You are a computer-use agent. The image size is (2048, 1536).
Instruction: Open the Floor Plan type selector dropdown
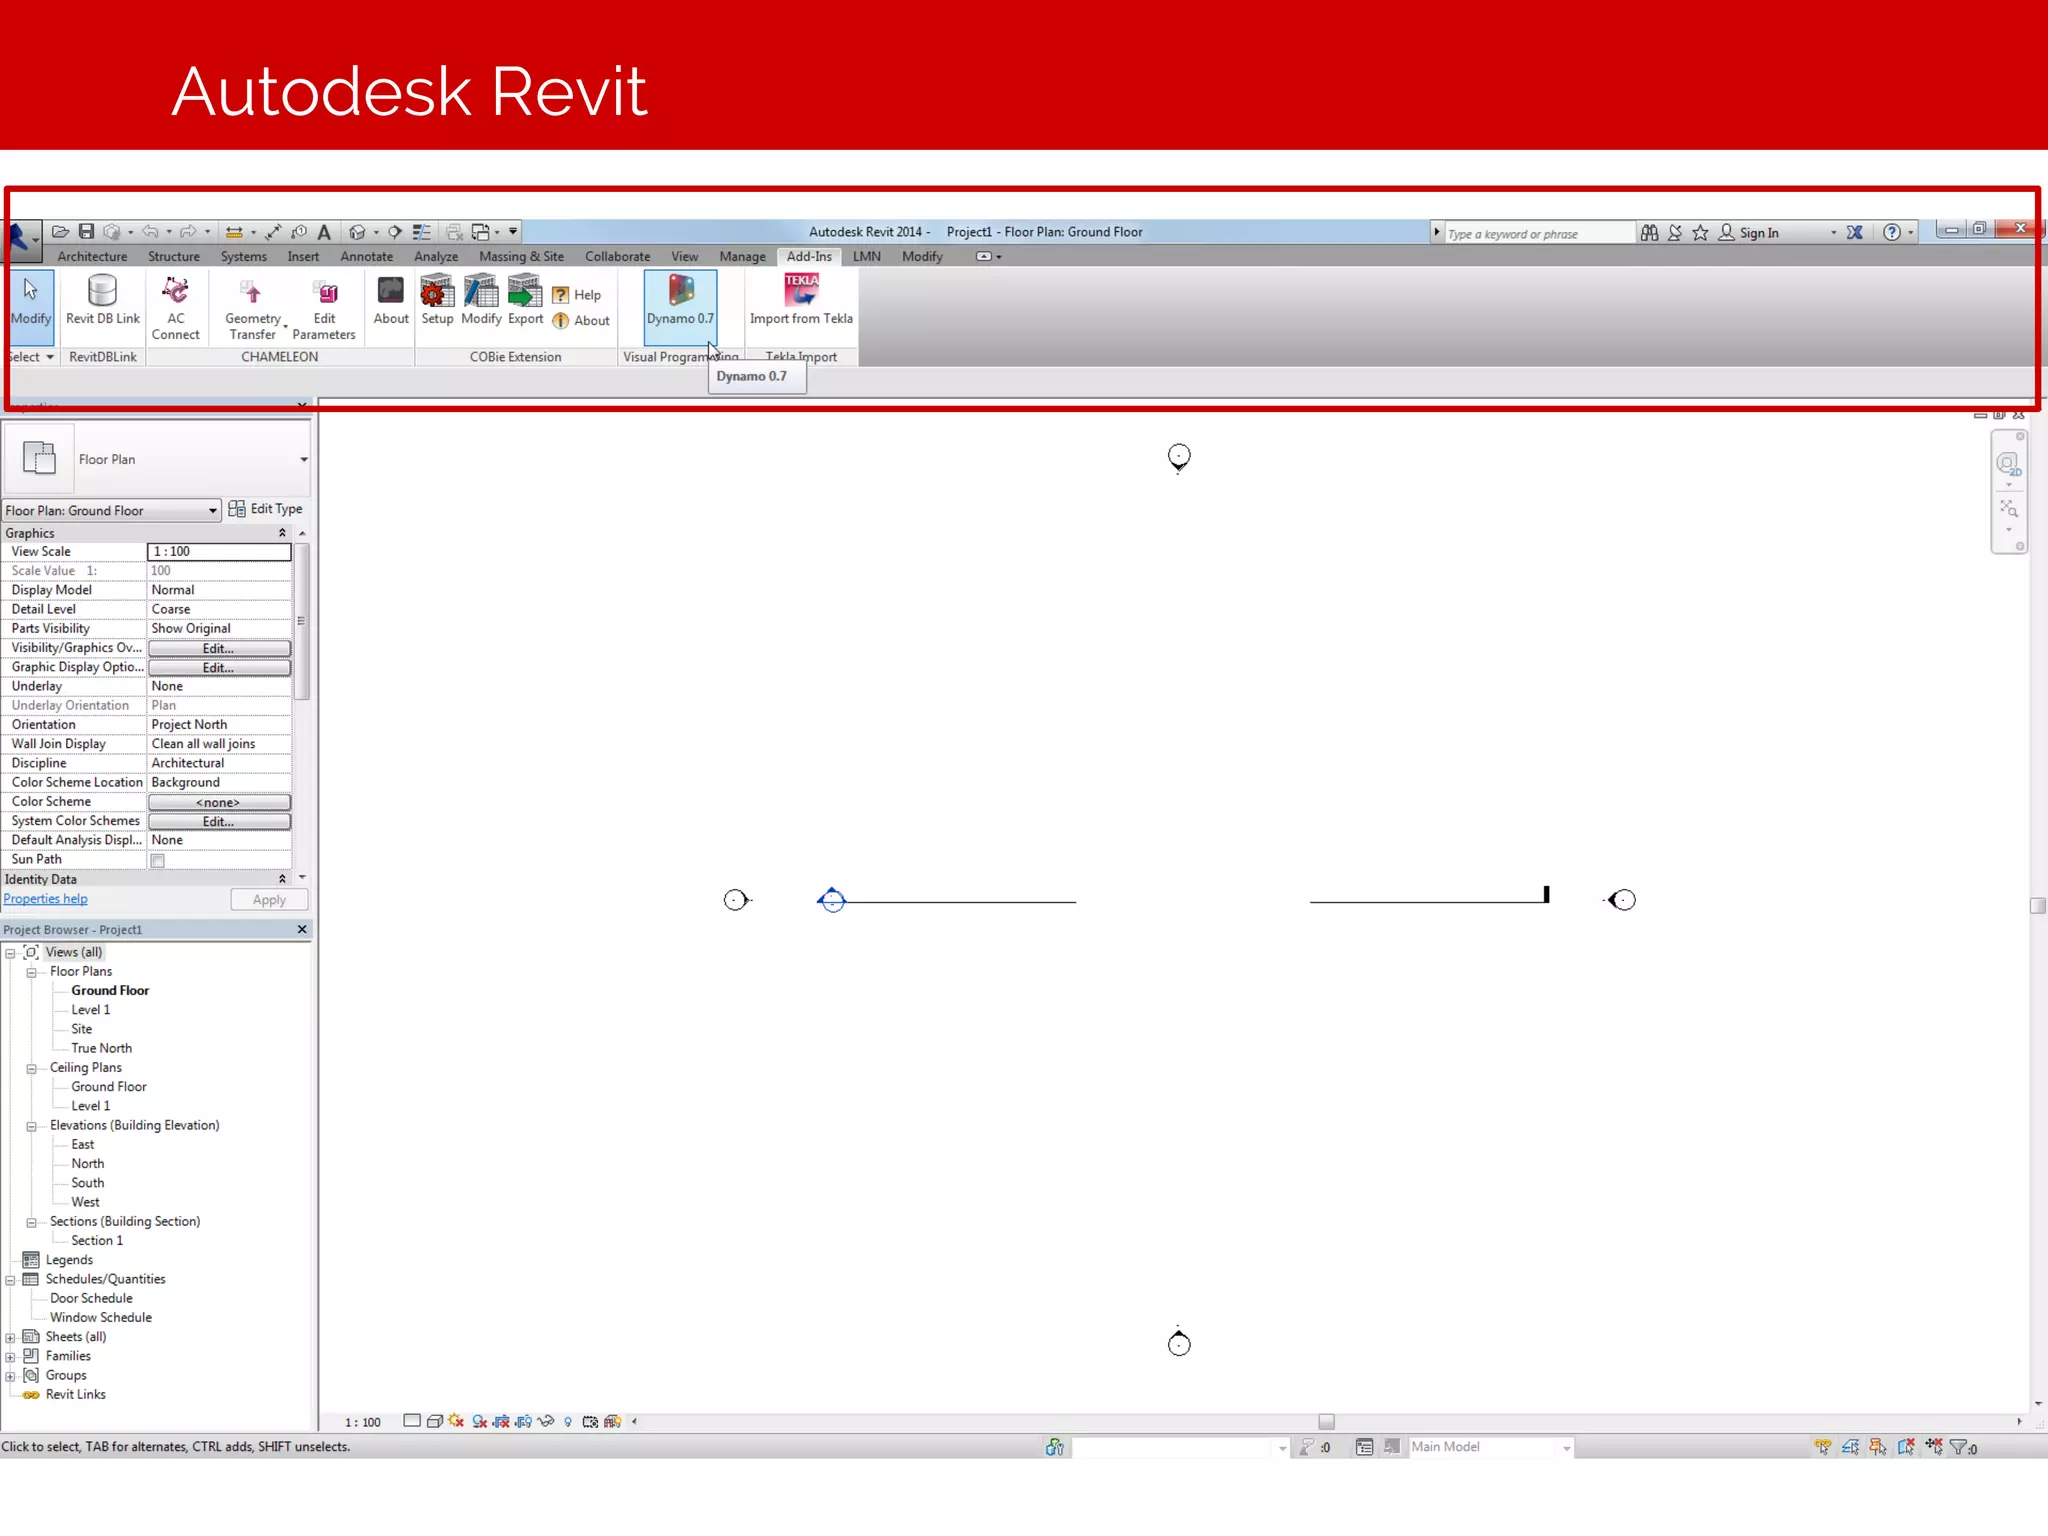click(x=304, y=459)
